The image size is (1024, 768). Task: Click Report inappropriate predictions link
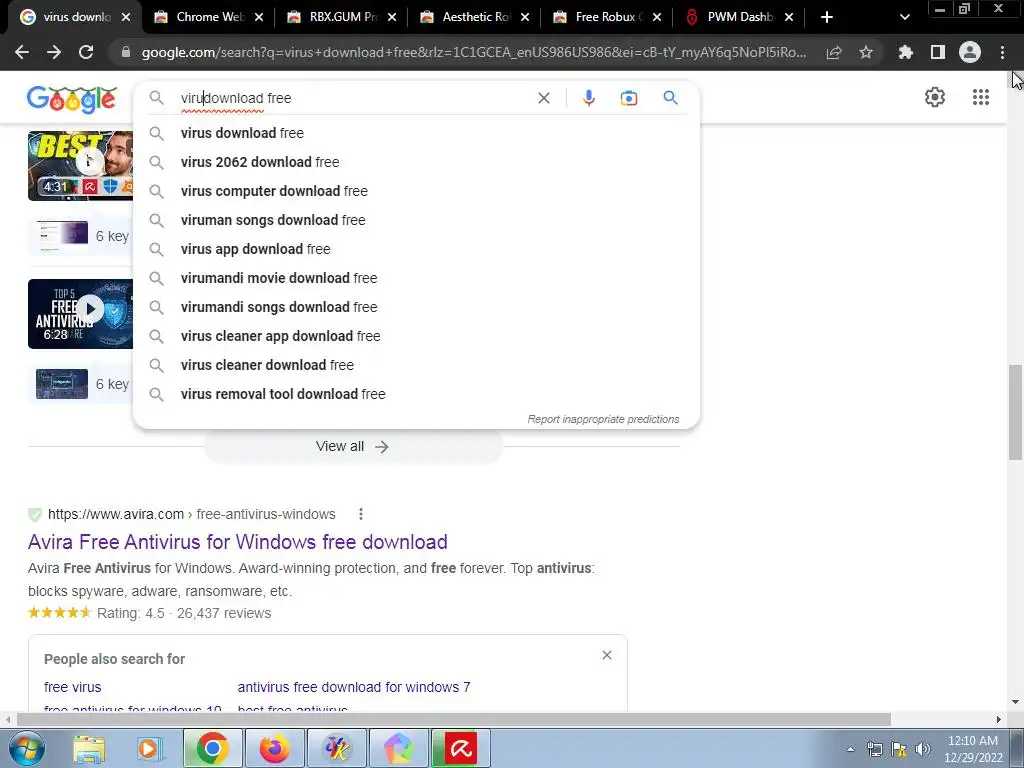(x=603, y=419)
